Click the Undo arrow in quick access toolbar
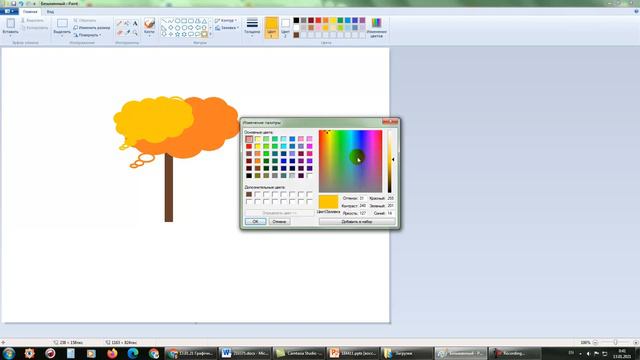Viewport: 640px width, 360px height. [21, 3]
